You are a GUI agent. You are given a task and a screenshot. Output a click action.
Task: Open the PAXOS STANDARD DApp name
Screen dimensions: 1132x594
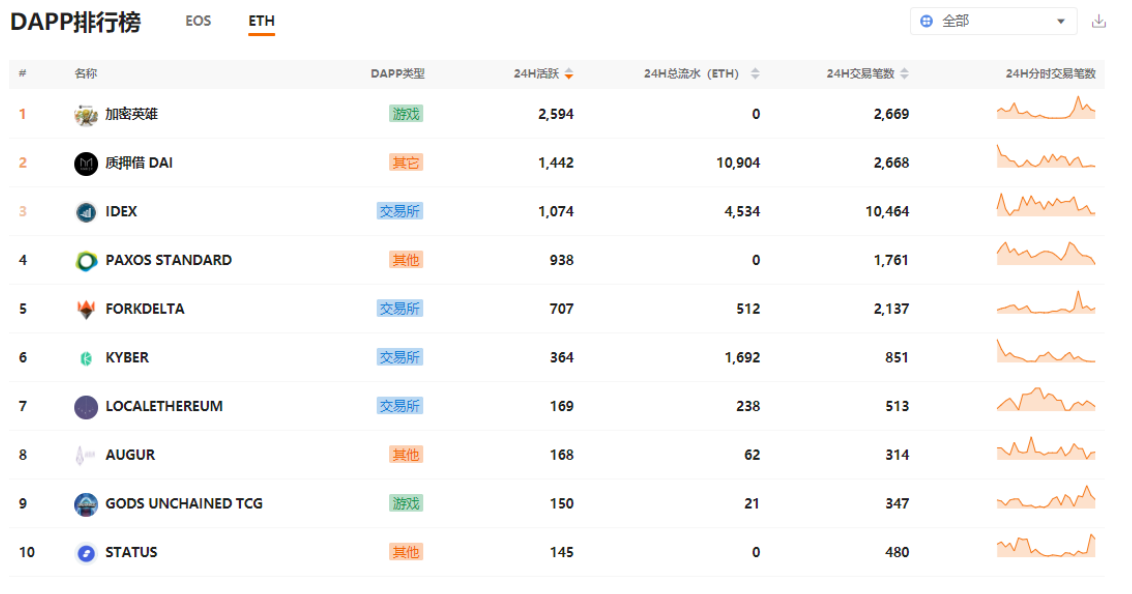click(x=169, y=260)
